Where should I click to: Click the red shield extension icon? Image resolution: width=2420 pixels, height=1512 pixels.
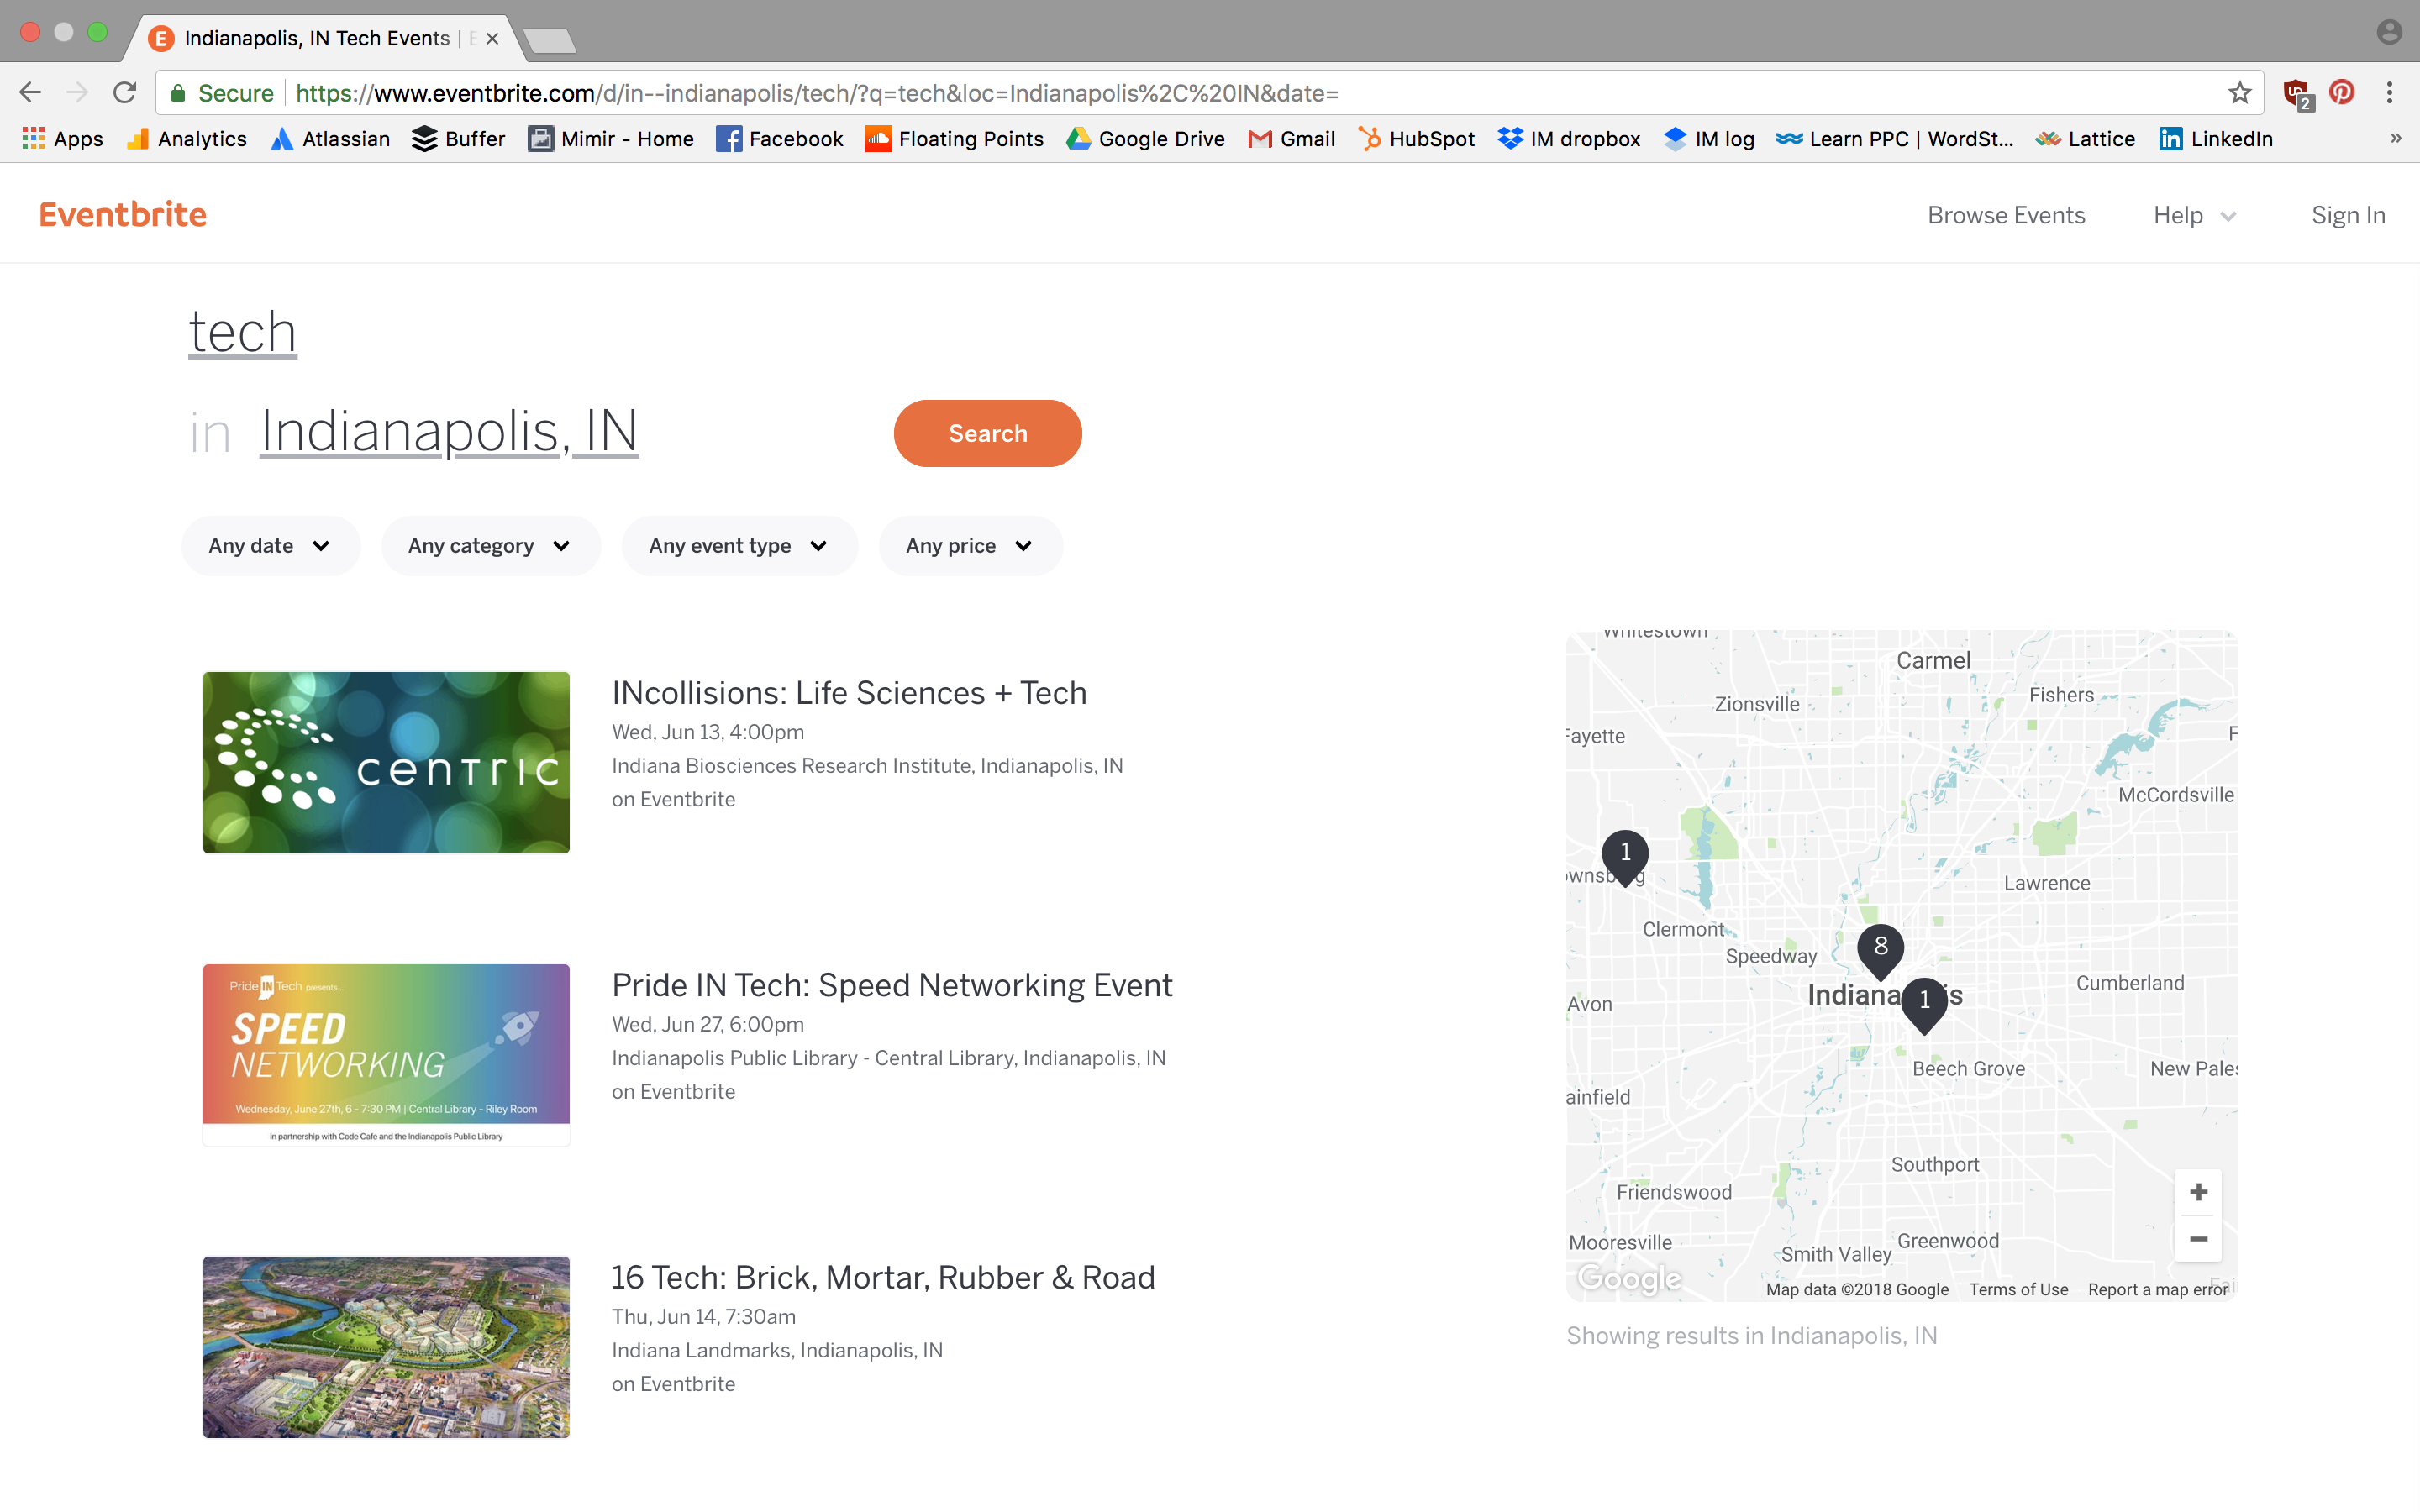click(2297, 94)
